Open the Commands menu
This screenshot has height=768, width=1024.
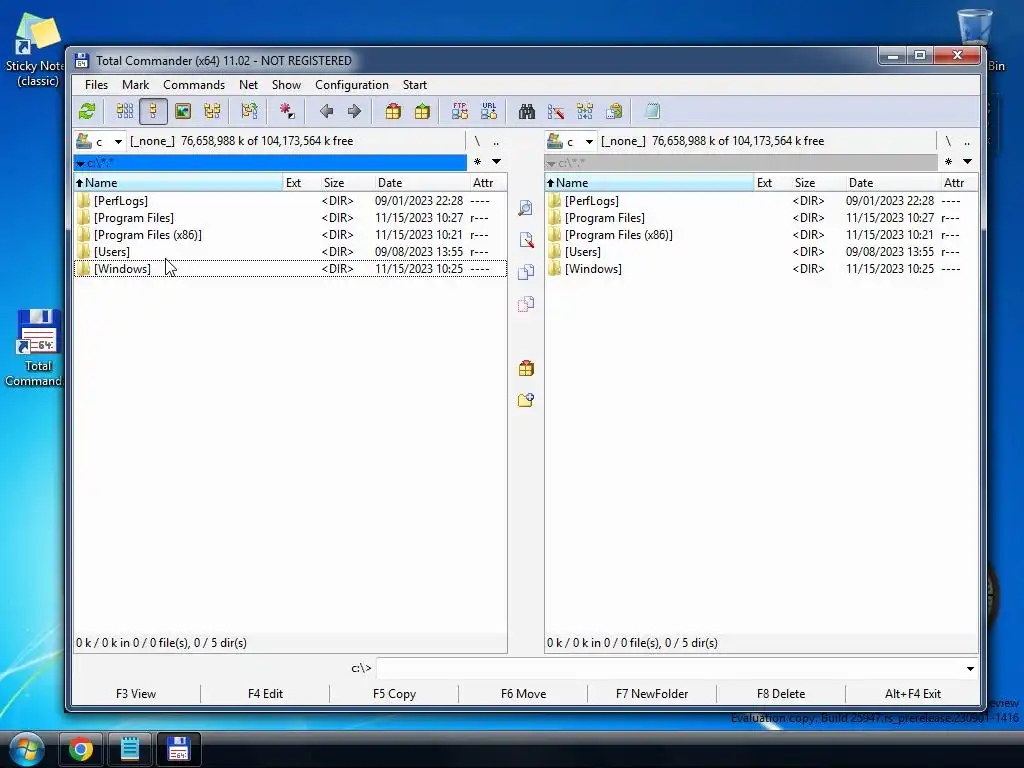click(x=194, y=85)
